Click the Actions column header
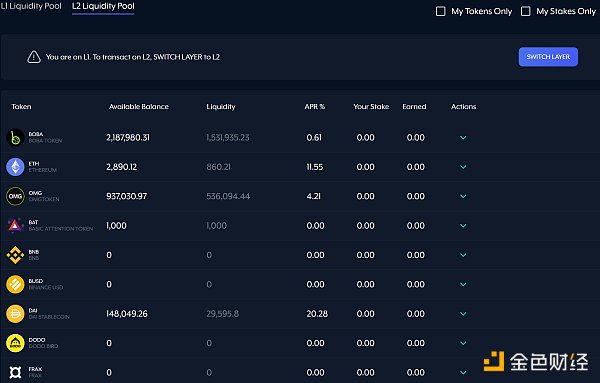Viewport: 600px width, 383px height. point(463,107)
